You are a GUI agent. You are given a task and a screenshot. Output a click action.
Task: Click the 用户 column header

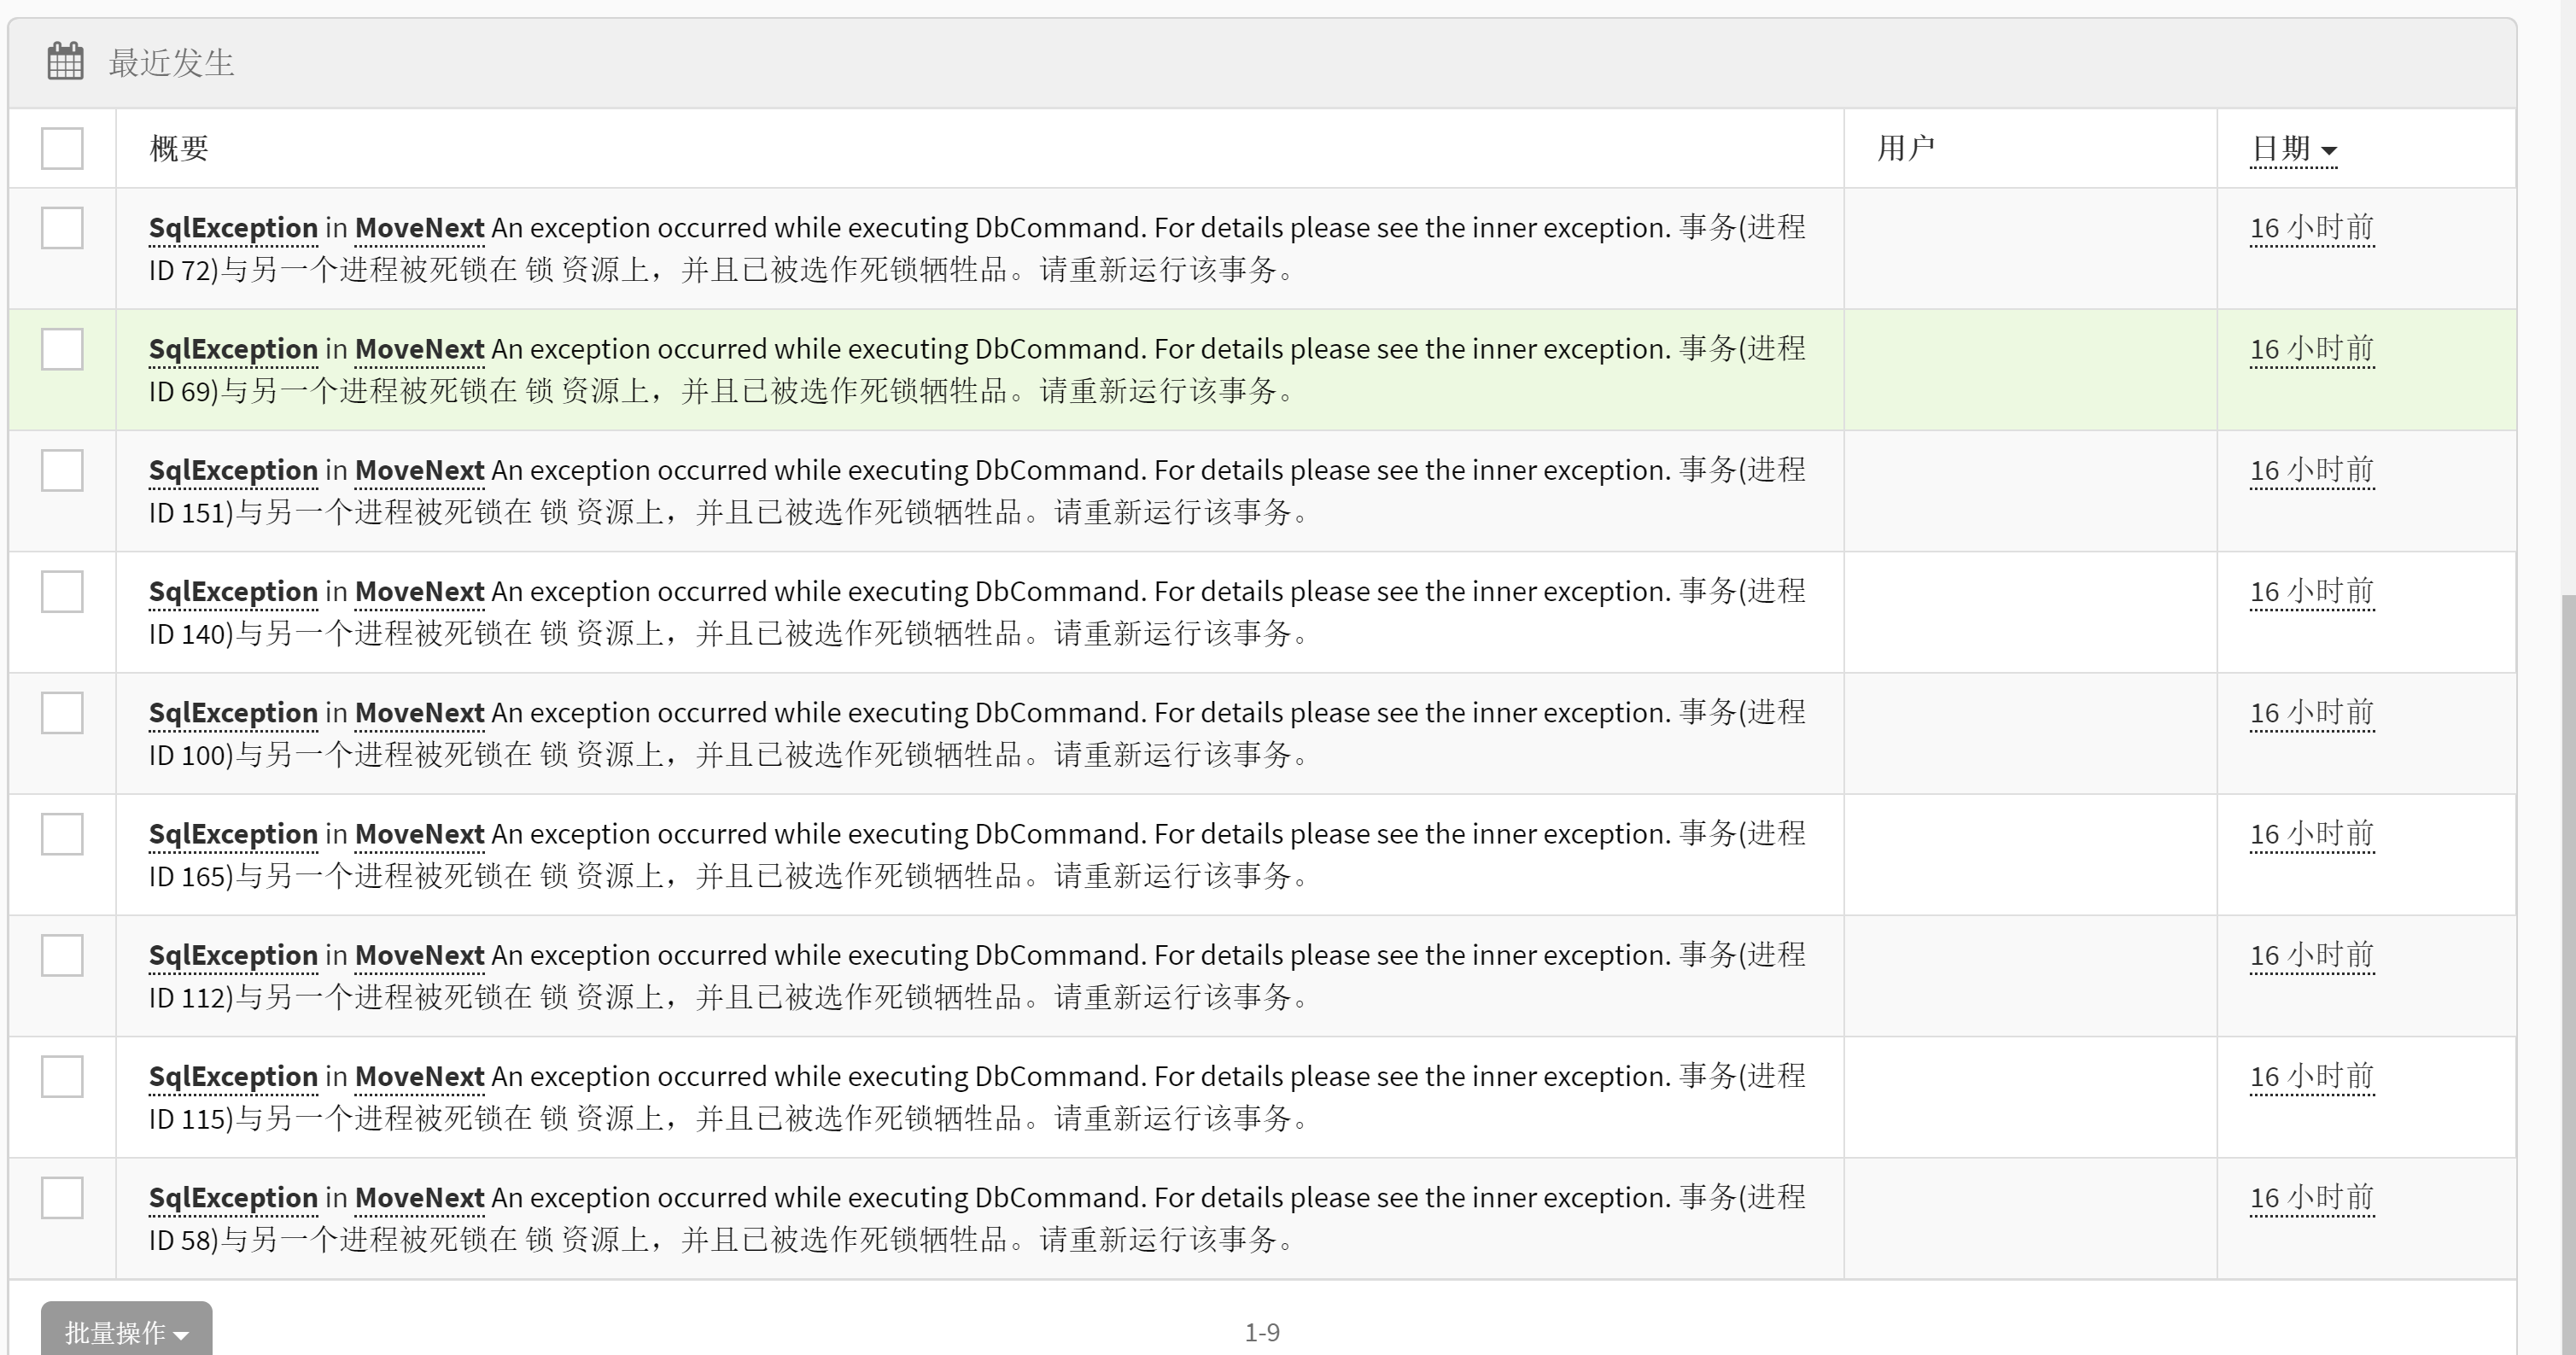(x=1906, y=148)
